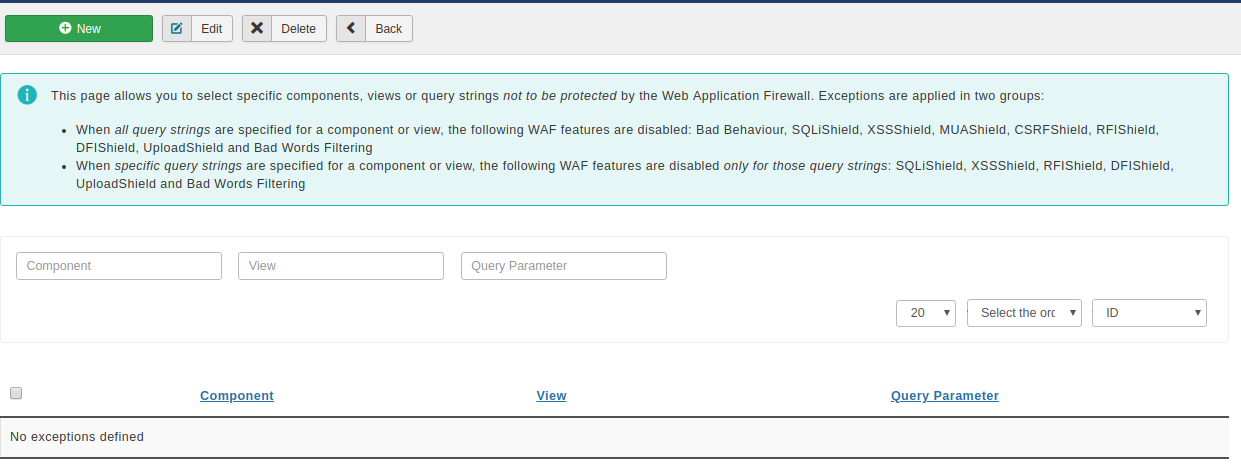Click the Edit text label
This screenshot has width=1241, height=469.
point(211,29)
